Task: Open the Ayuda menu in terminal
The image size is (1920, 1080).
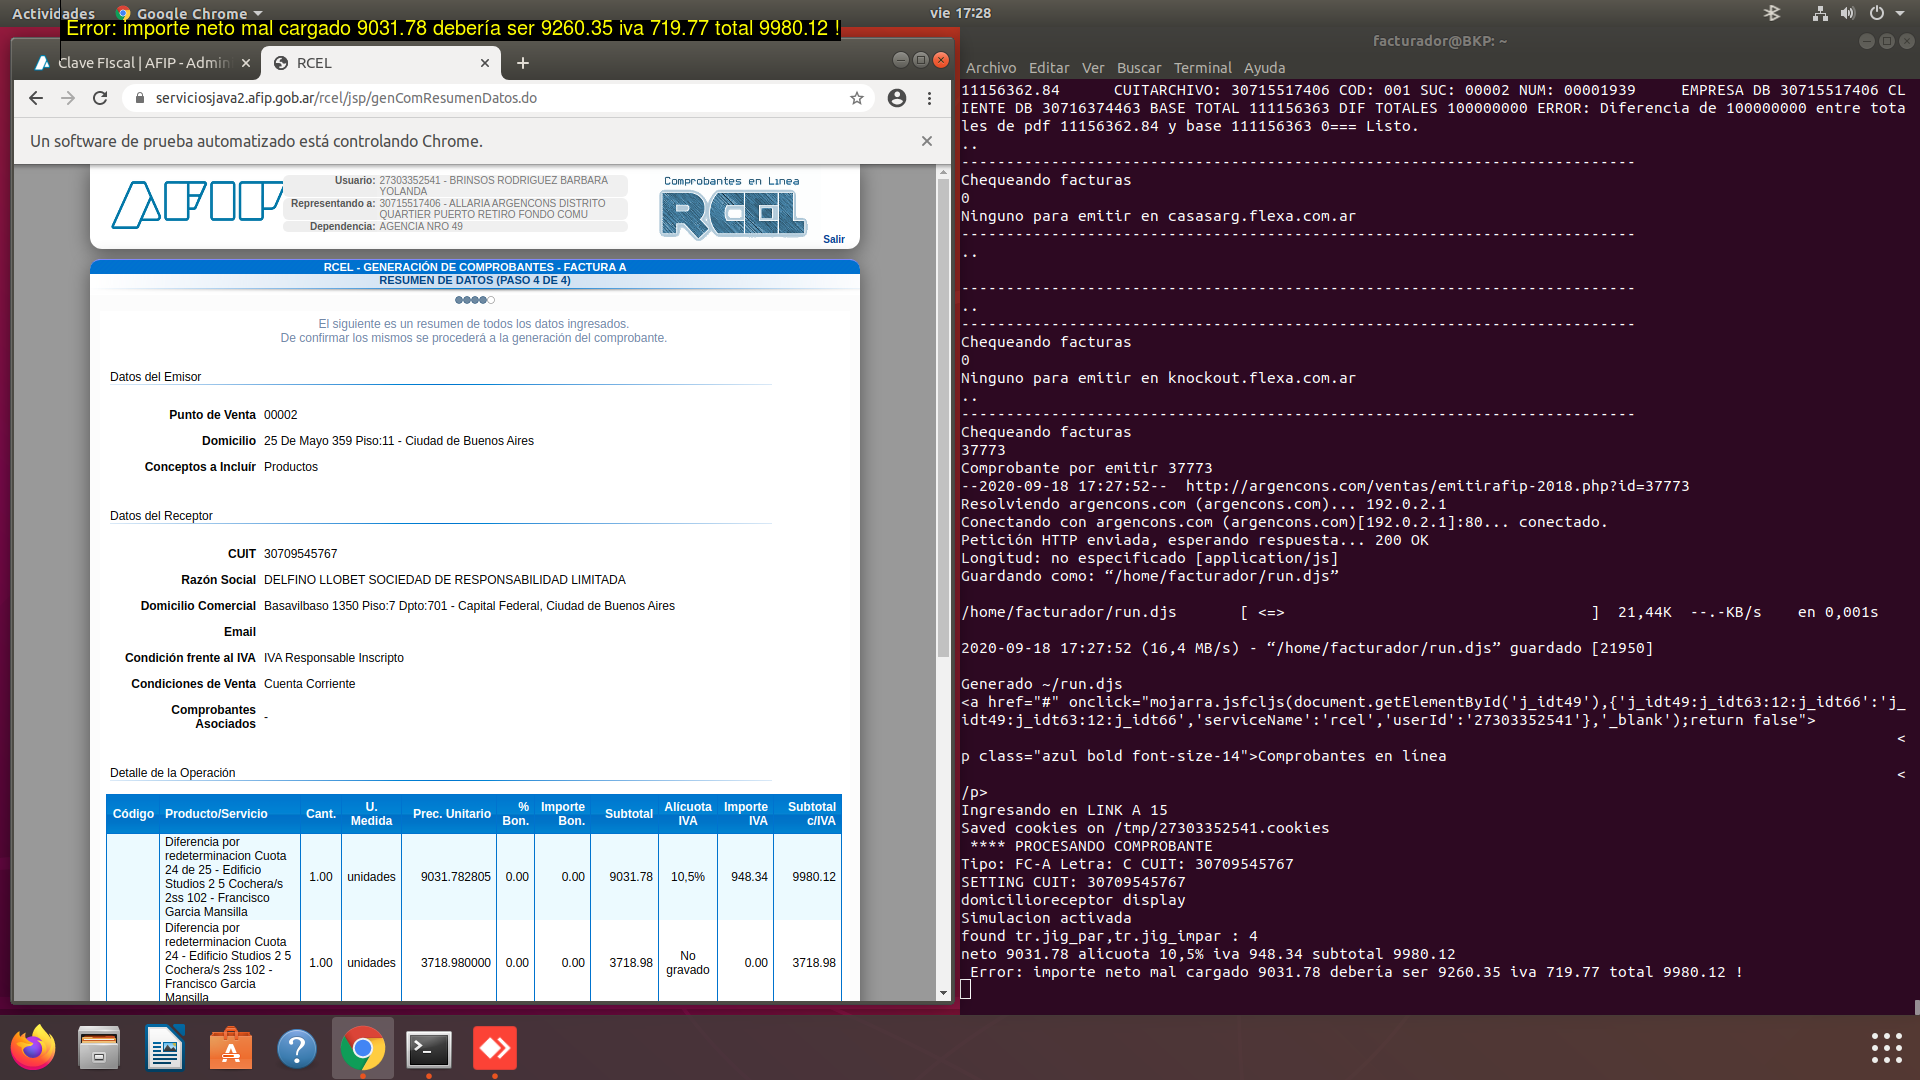Action: click(1264, 68)
